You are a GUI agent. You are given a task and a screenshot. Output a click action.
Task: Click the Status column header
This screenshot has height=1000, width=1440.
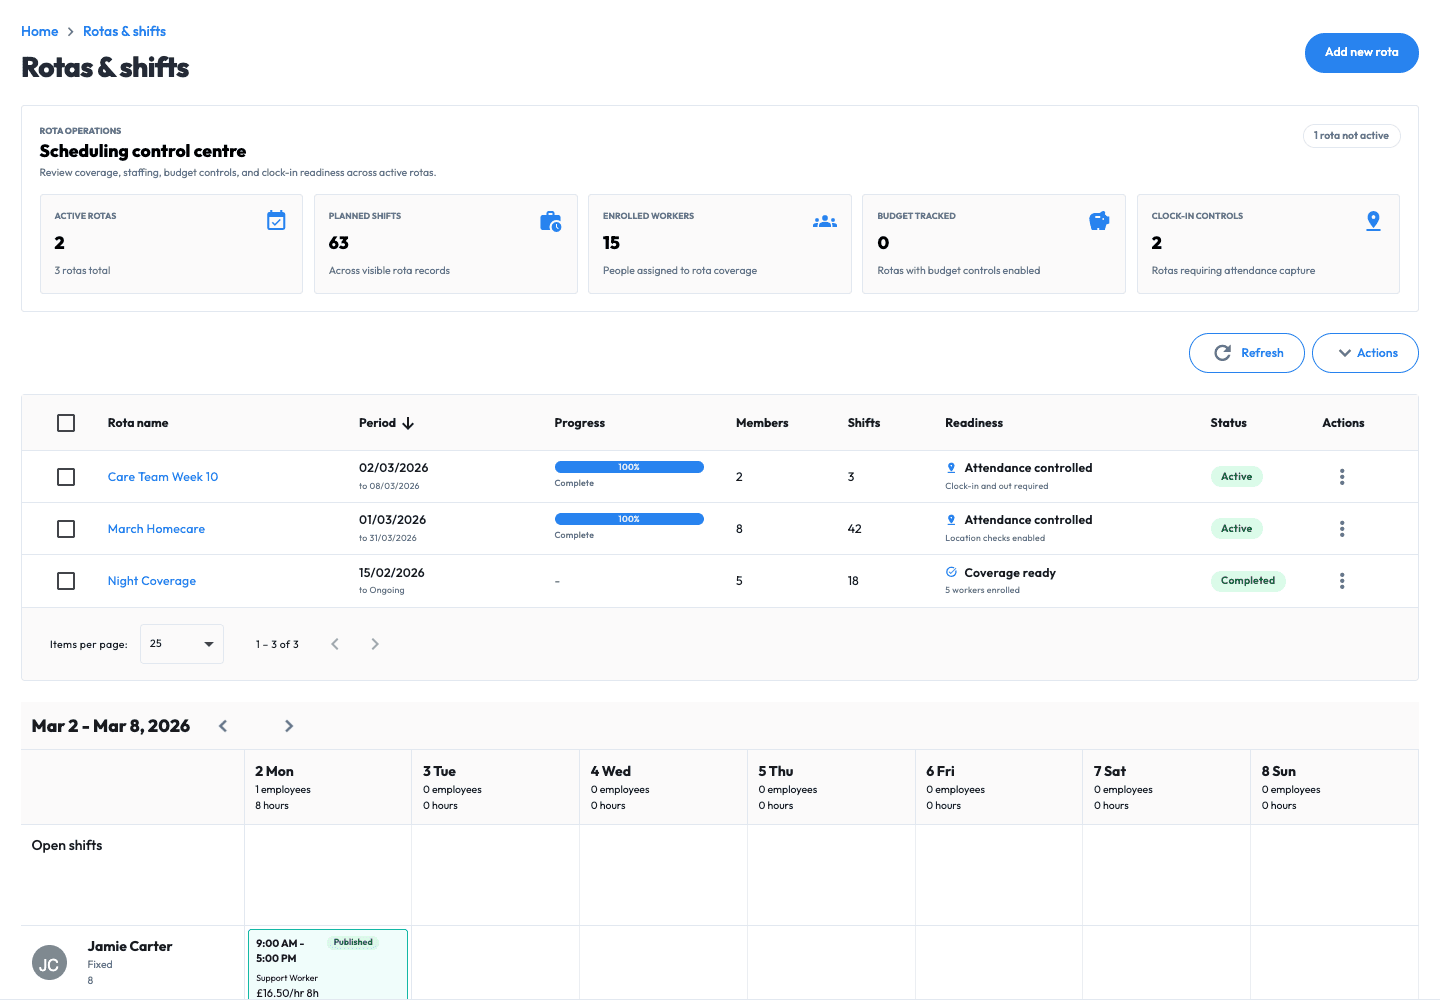coord(1229,423)
